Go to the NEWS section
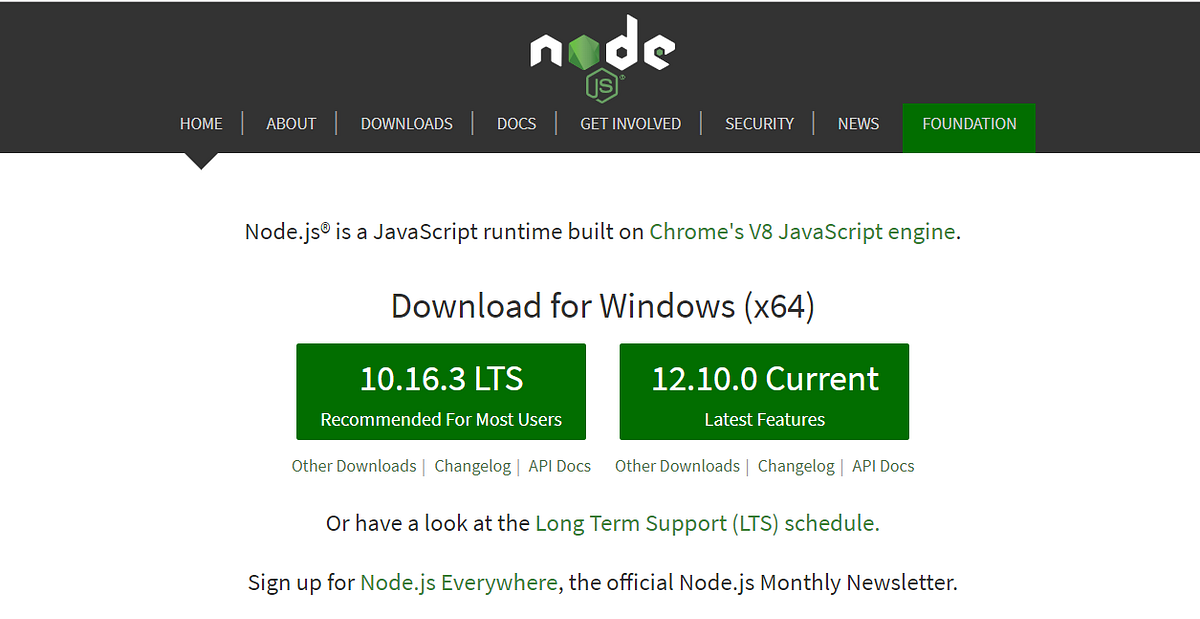The image size is (1200, 619). [x=859, y=124]
